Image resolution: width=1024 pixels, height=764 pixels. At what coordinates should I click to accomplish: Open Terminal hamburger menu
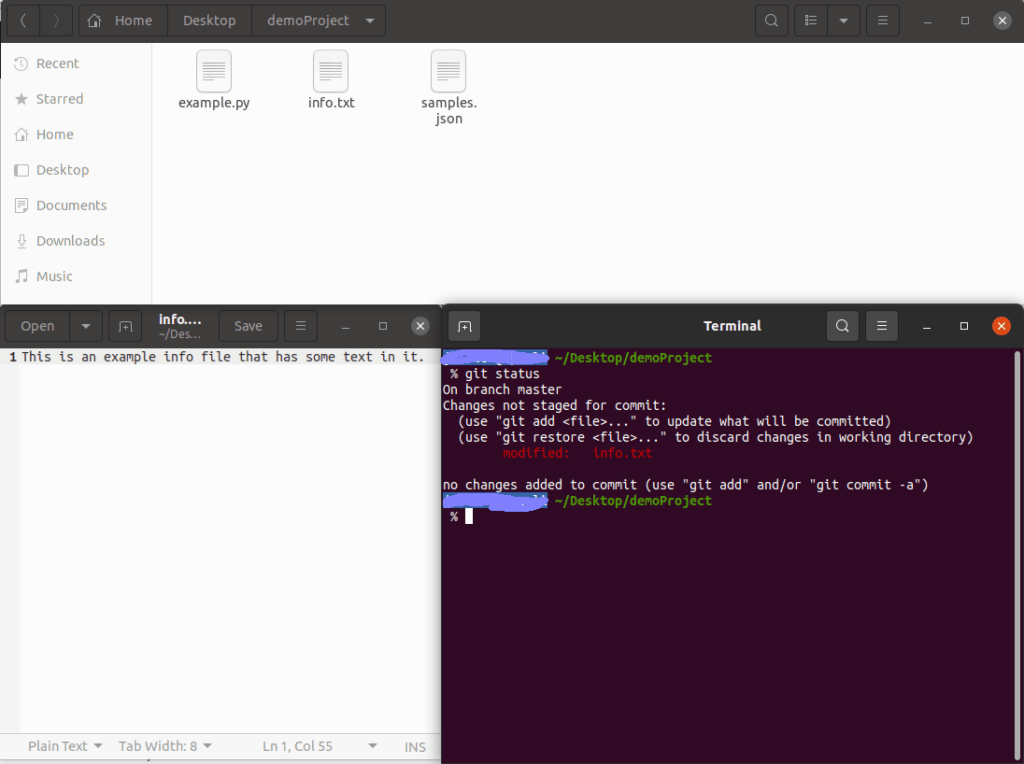coord(882,326)
